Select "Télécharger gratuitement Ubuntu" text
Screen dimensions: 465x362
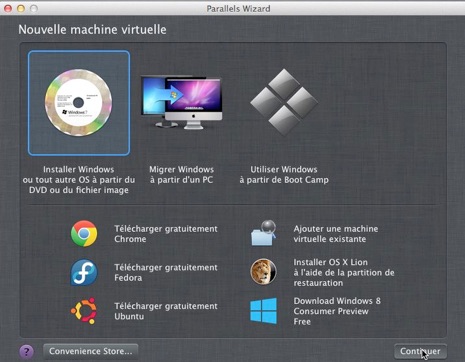166,311
